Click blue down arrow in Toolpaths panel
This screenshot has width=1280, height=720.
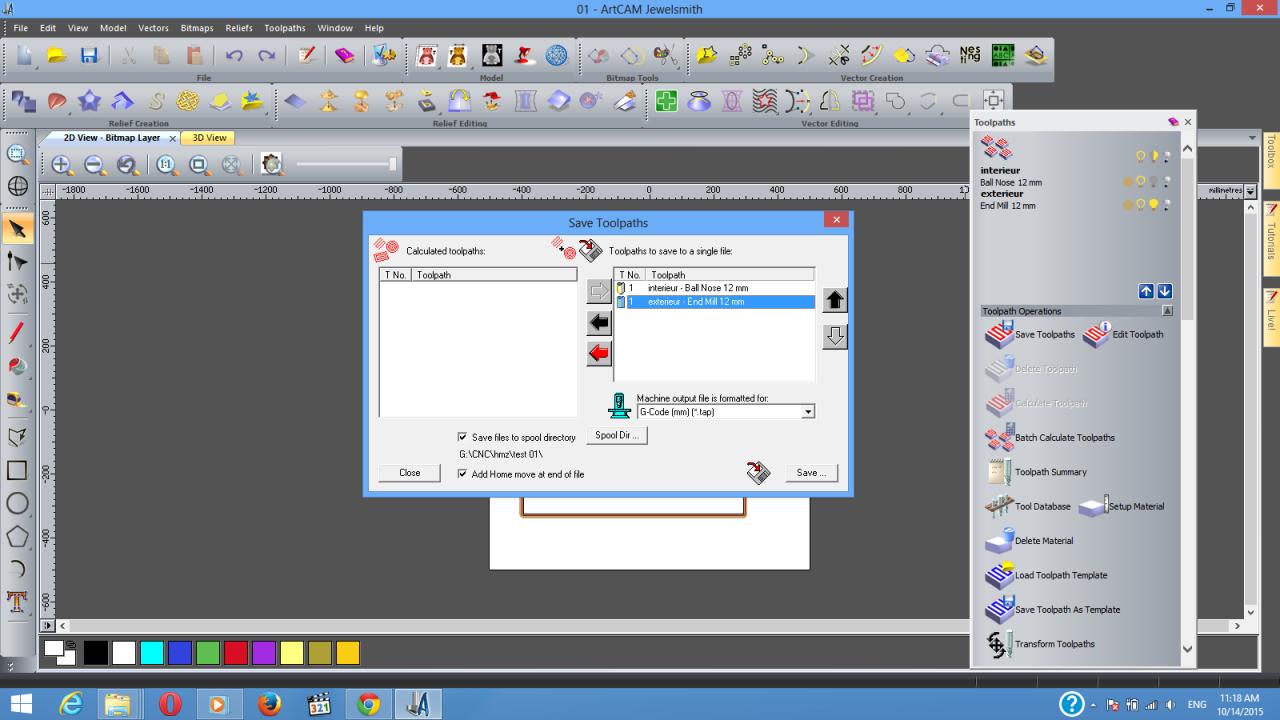click(x=1165, y=291)
